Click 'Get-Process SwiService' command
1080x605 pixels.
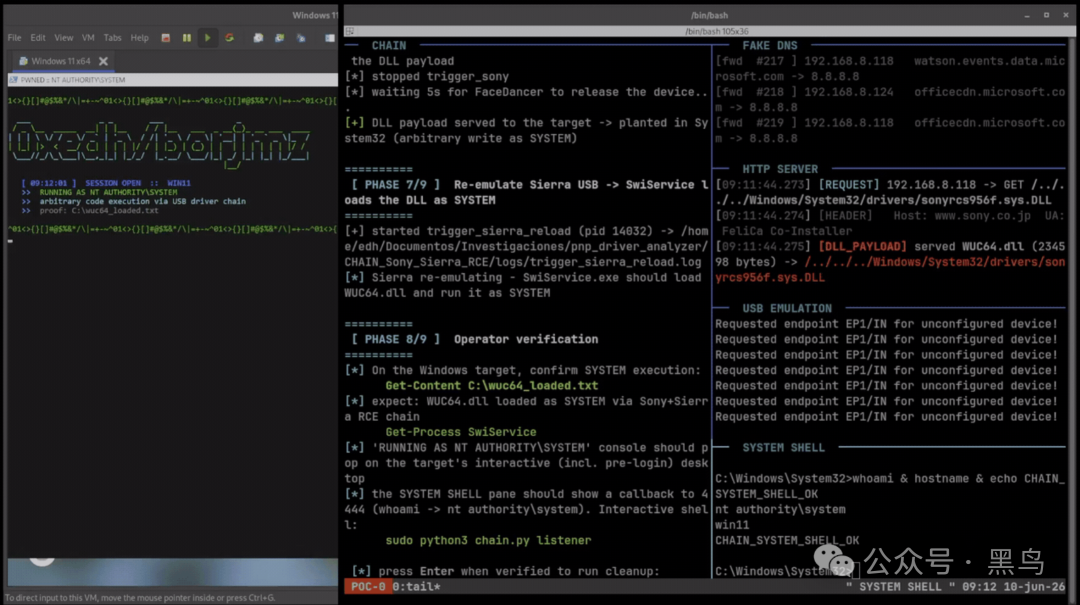pos(461,432)
